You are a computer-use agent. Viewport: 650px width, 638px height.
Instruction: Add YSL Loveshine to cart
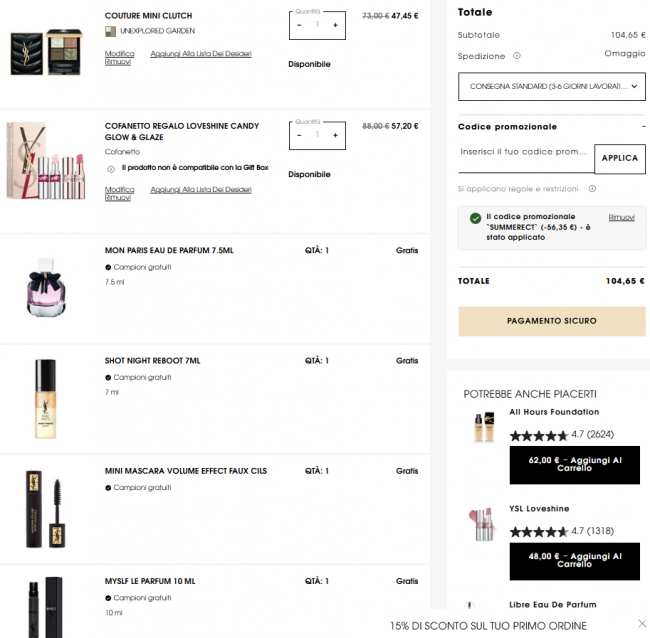[575, 561]
